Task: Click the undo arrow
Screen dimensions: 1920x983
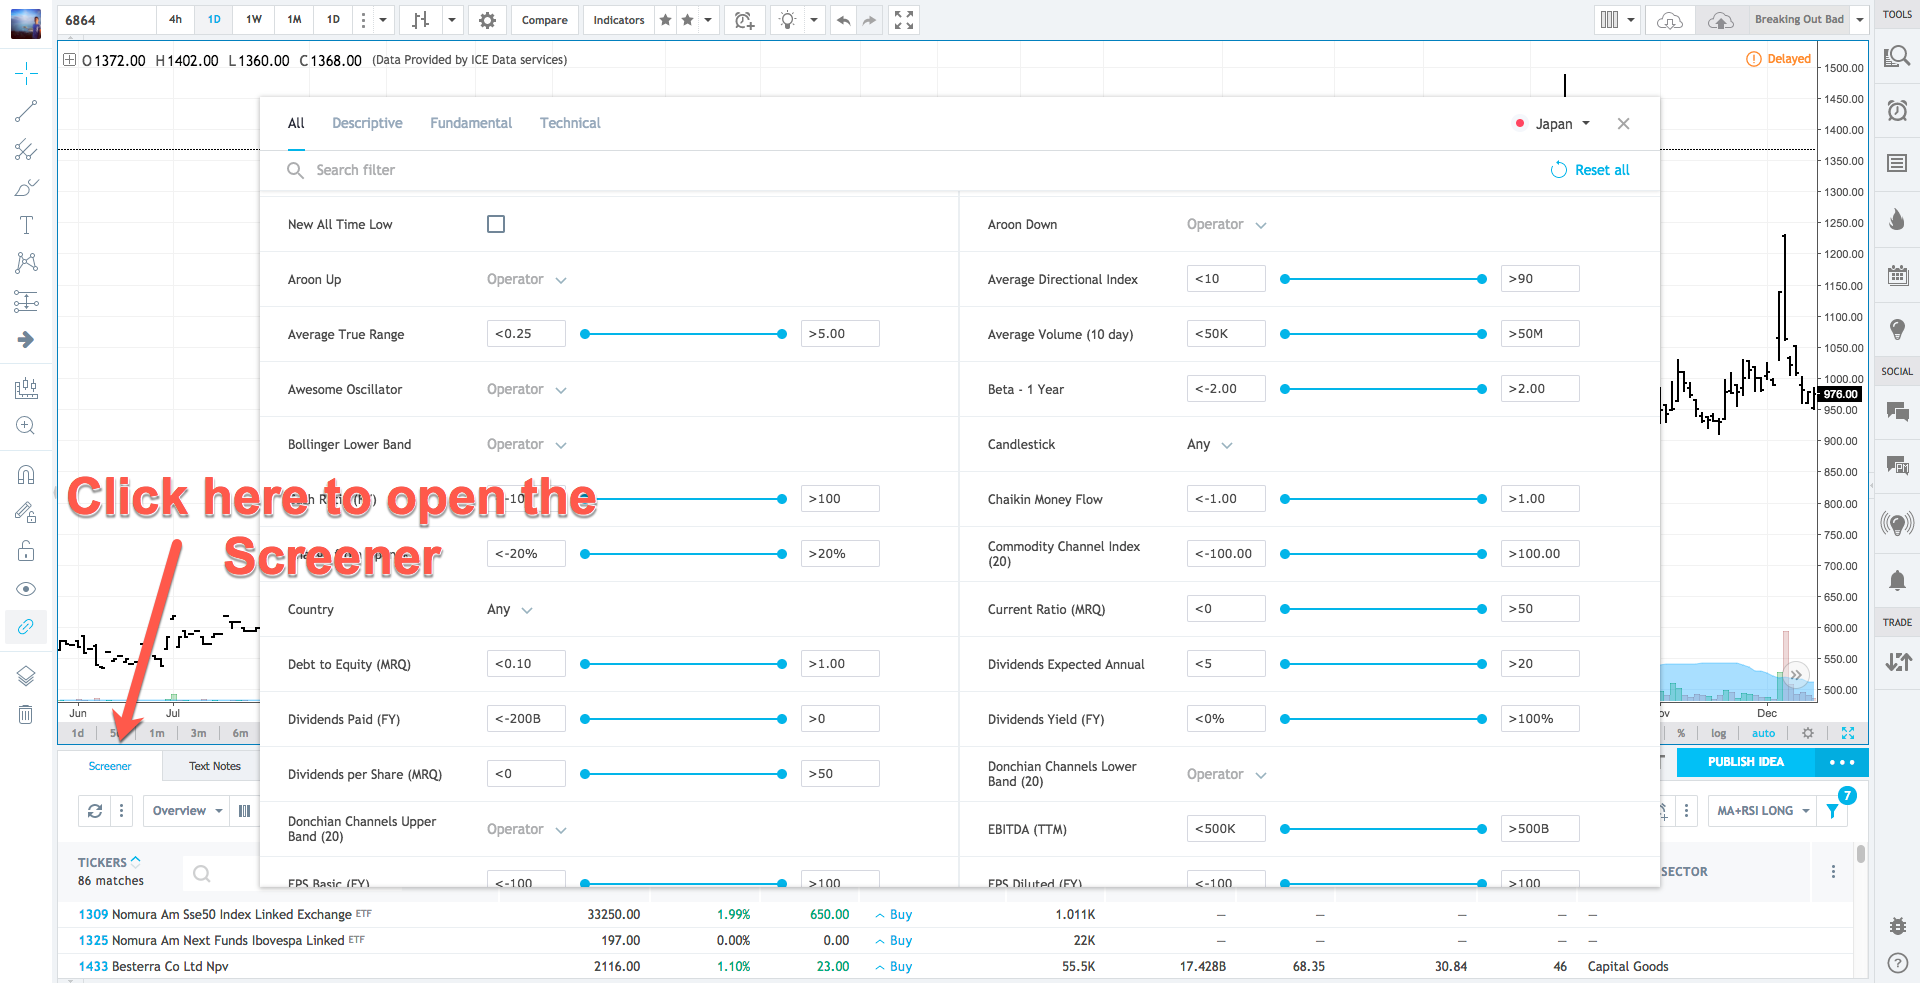Action: click(844, 20)
